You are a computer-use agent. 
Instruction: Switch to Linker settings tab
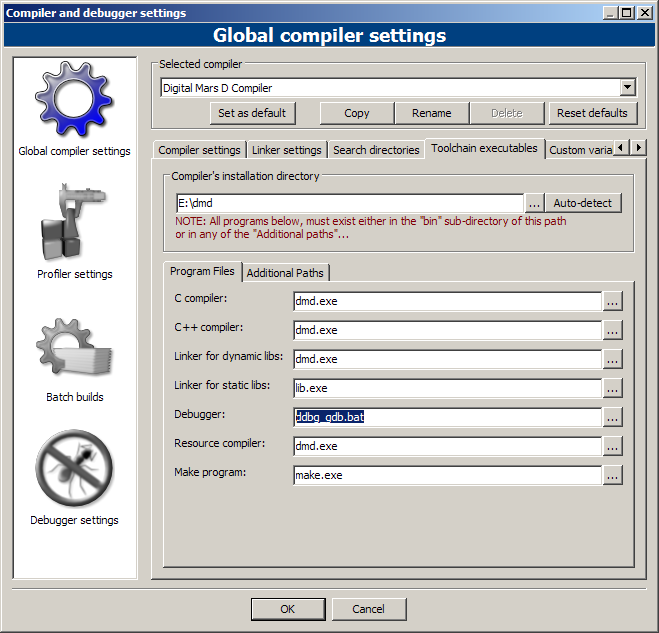pyautogui.click(x=287, y=150)
